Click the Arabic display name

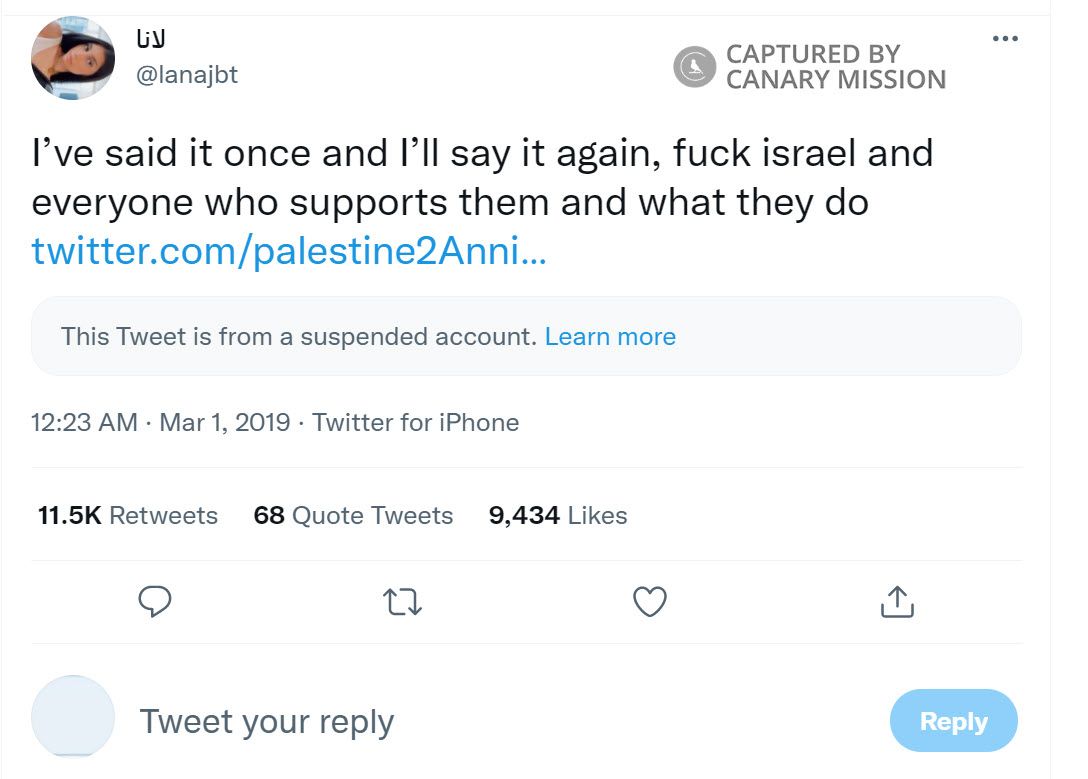[x=150, y=39]
